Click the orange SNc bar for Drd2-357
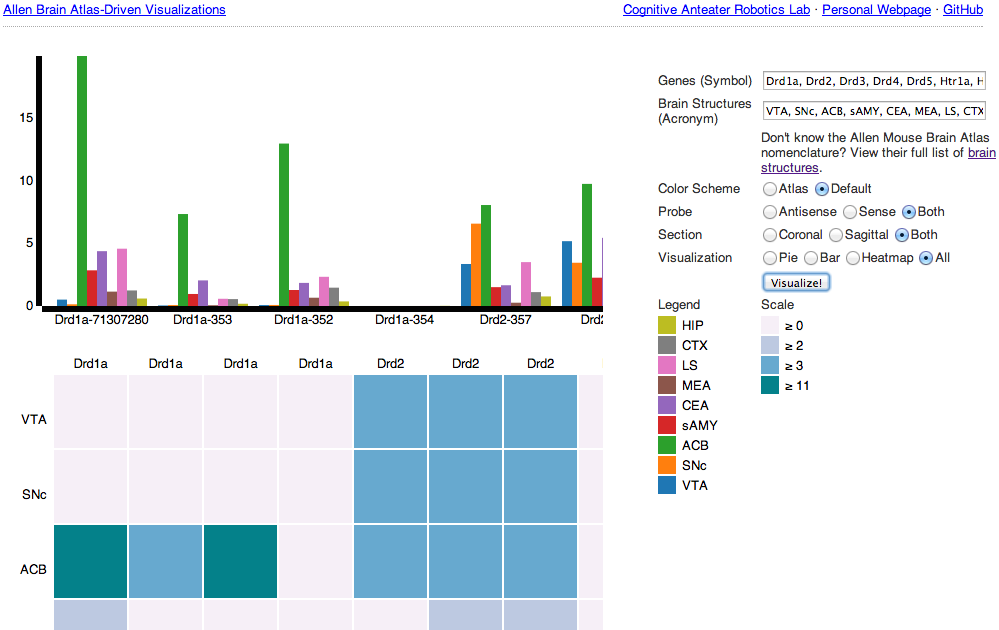999x630 pixels. pyautogui.click(x=476, y=265)
